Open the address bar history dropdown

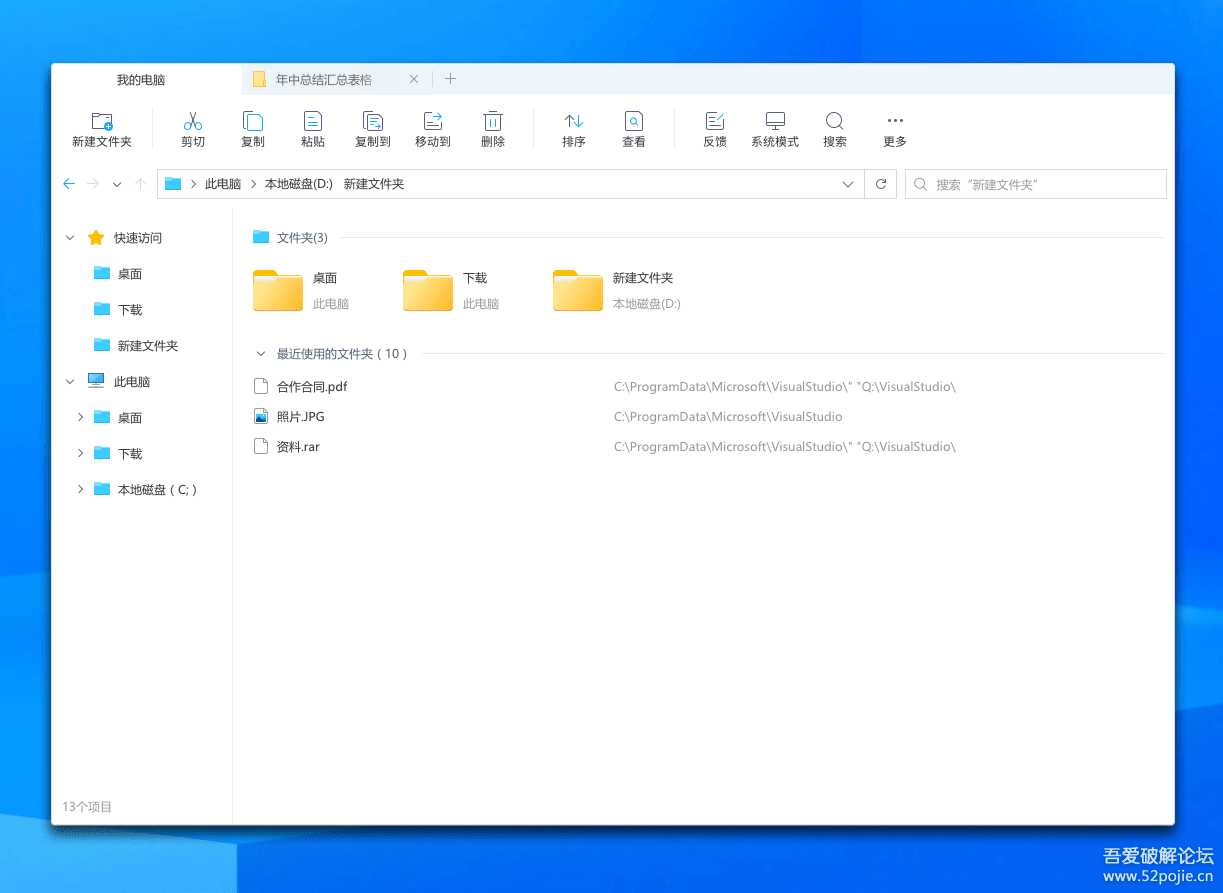click(x=848, y=184)
